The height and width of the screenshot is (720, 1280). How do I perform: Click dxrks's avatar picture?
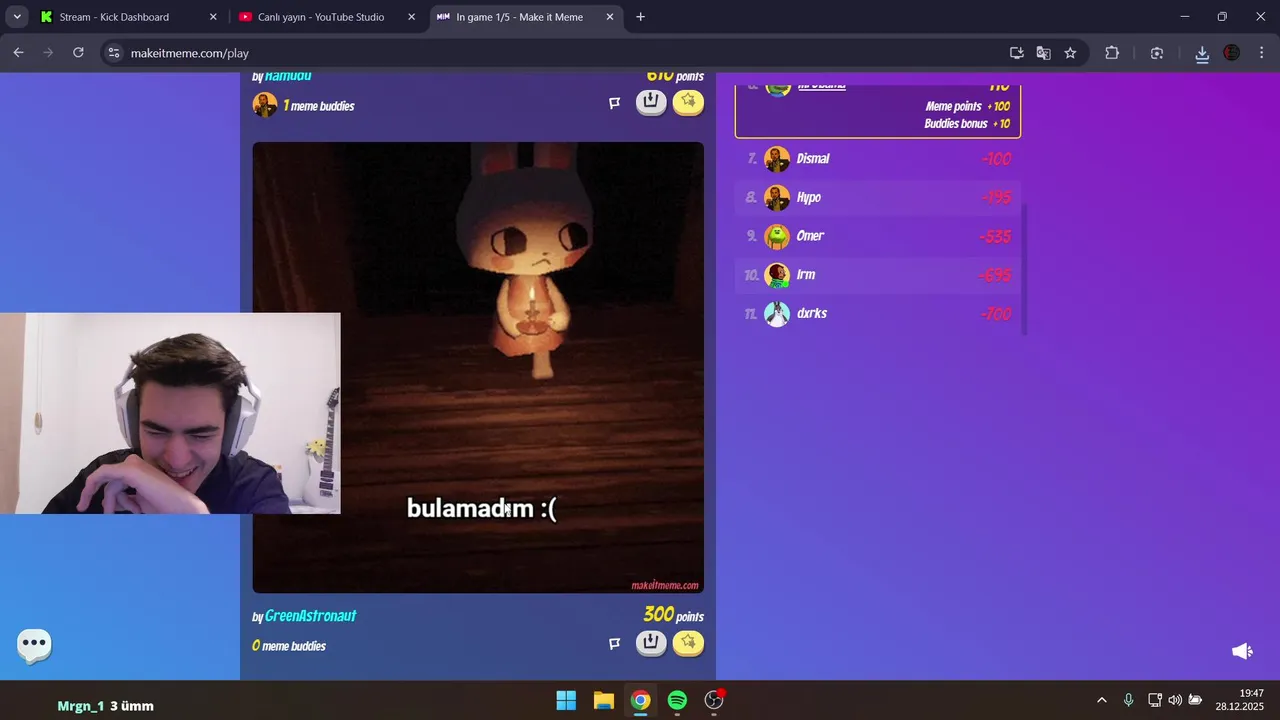(777, 314)
